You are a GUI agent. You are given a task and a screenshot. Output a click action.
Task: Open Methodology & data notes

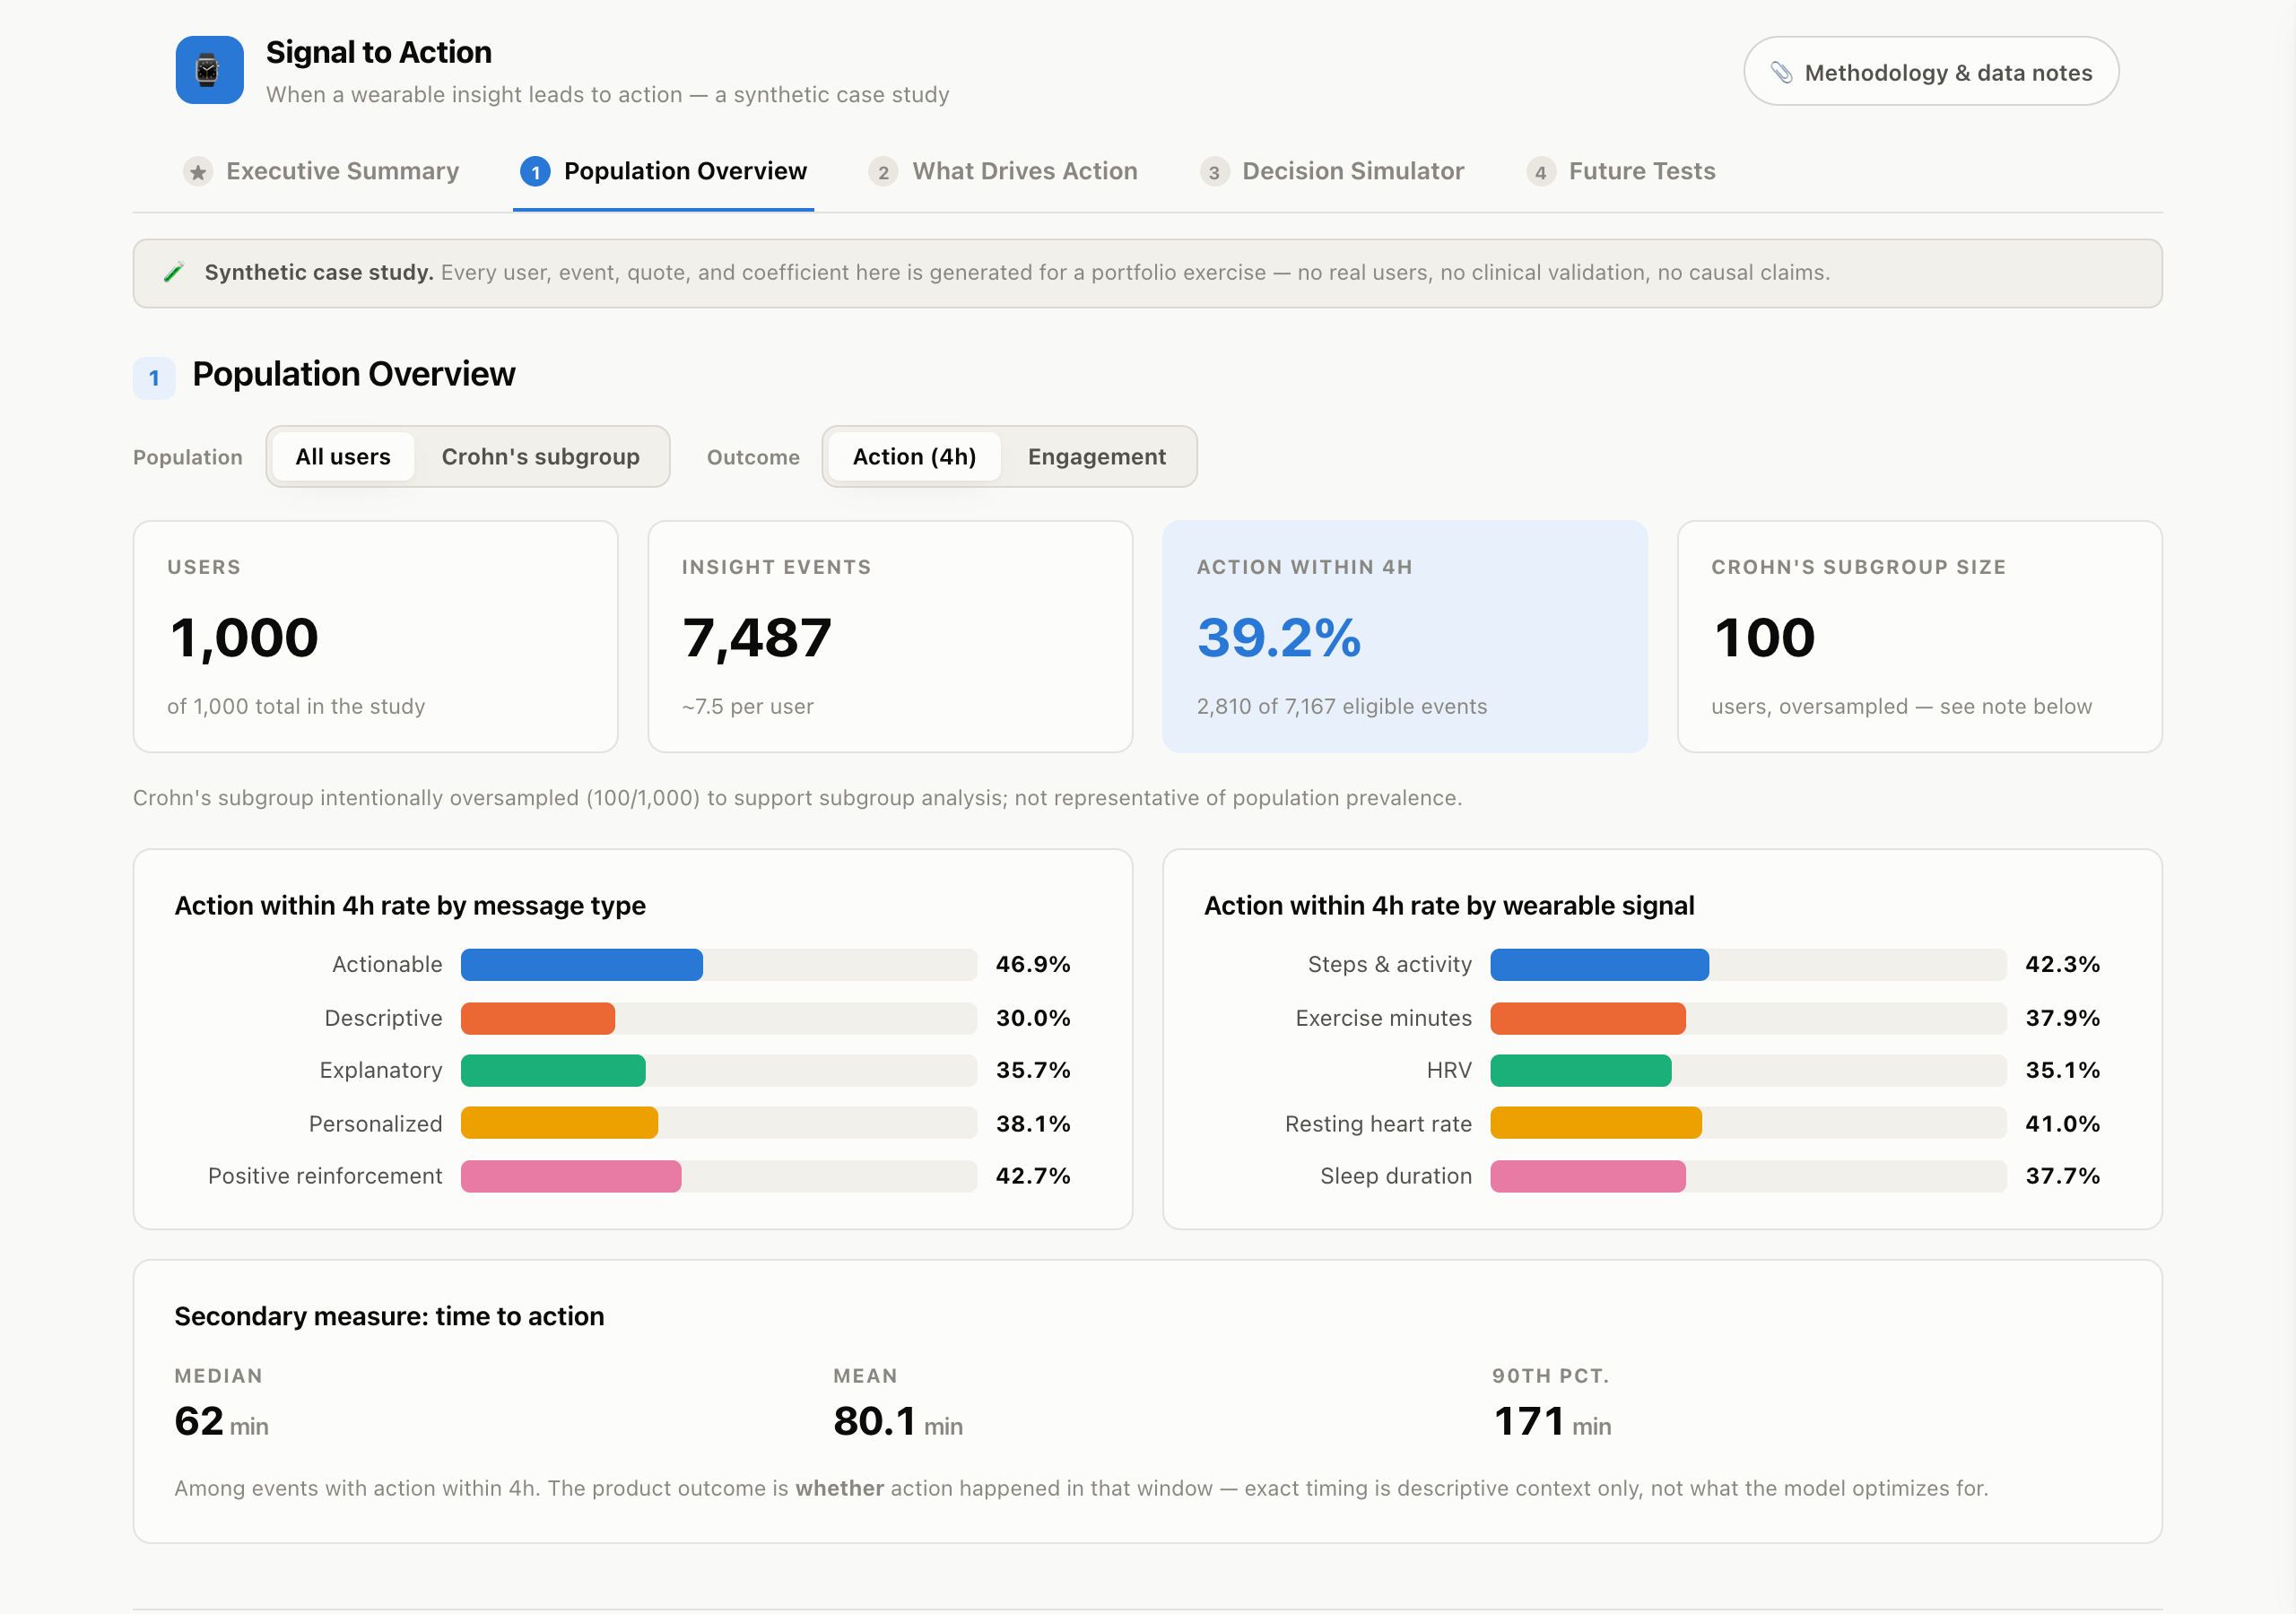coord(1930,72)
